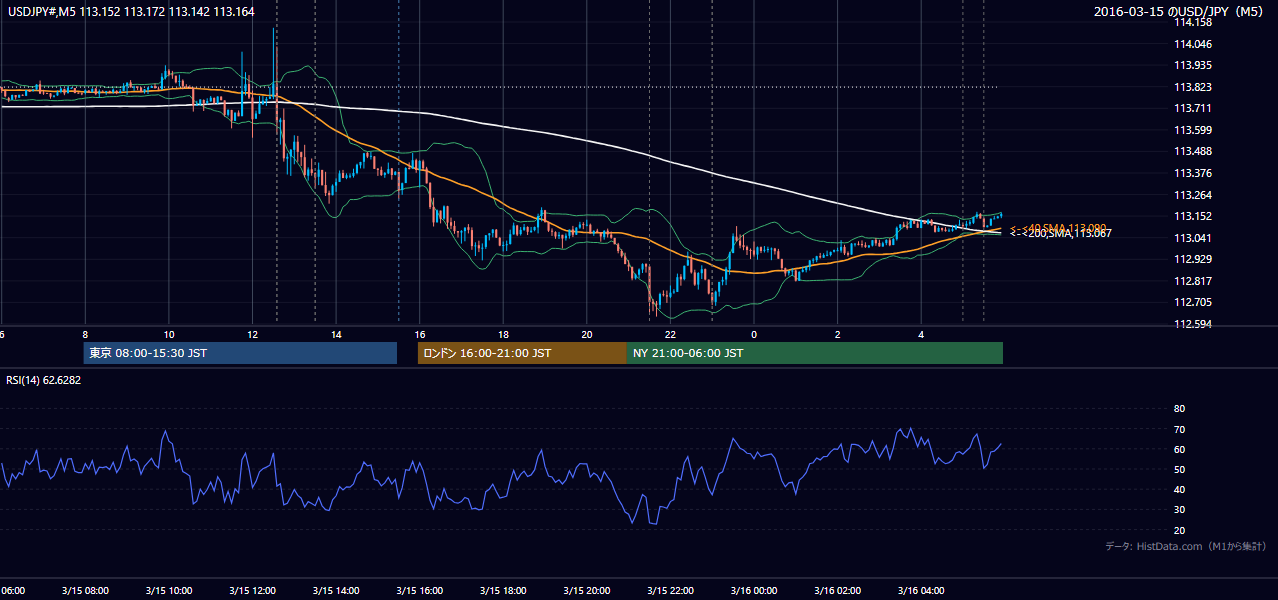1278x600 pixels.
Task: Click price axis label 112.705
Action: click(x=1193, y=302)
